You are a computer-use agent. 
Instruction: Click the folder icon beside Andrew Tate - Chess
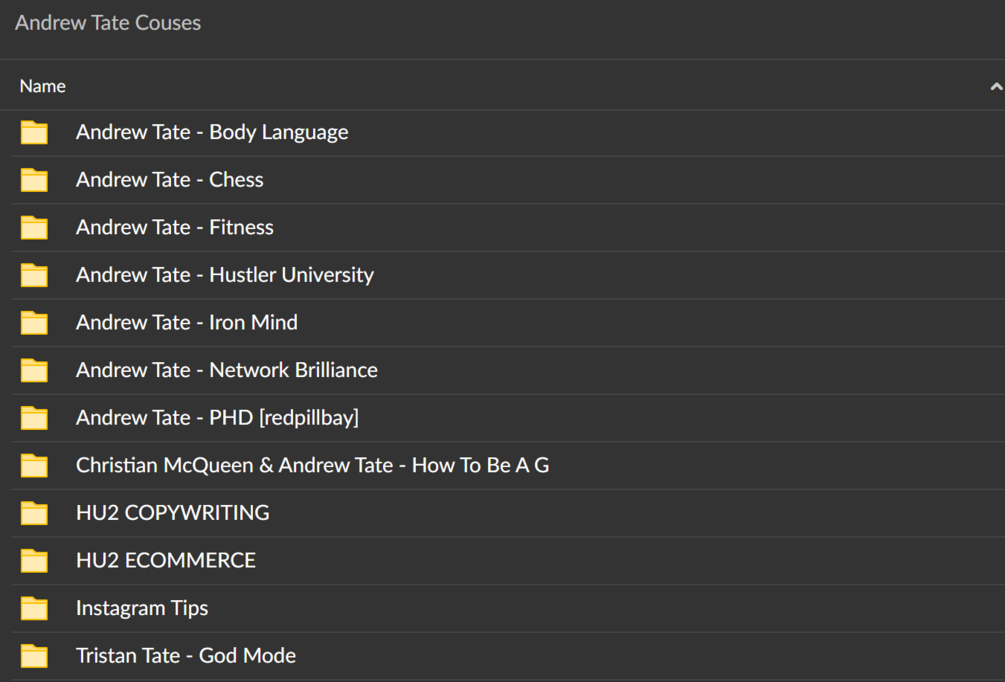point(35,180)
